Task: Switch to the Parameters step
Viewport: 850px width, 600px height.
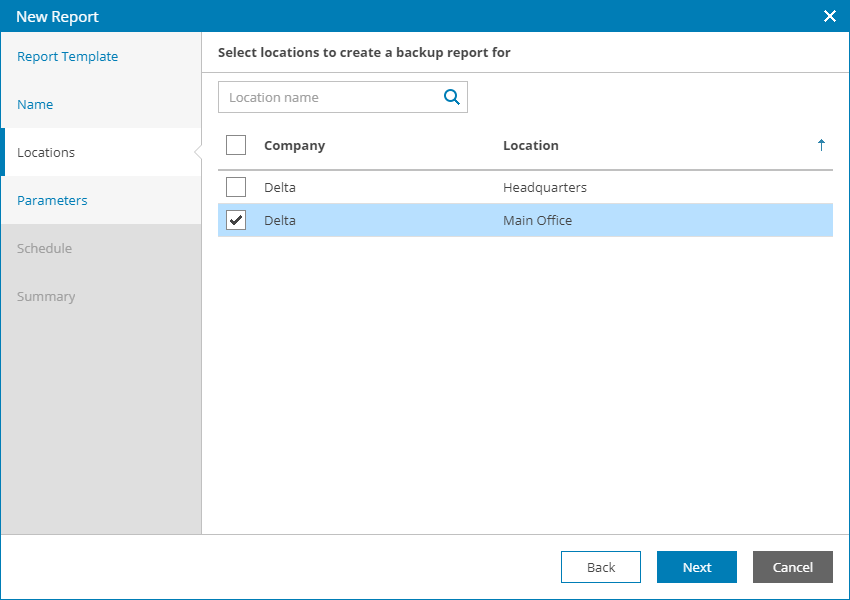Action: click(52, 201)
